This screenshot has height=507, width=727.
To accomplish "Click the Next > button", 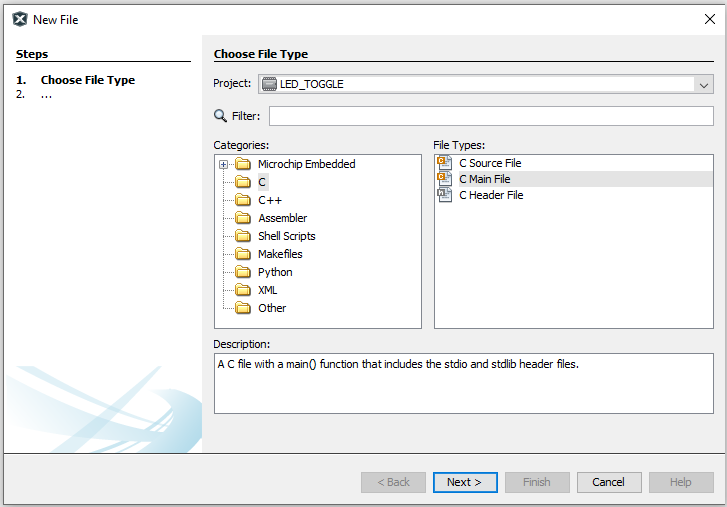I will pyautogui.click(x=465, y=482).
